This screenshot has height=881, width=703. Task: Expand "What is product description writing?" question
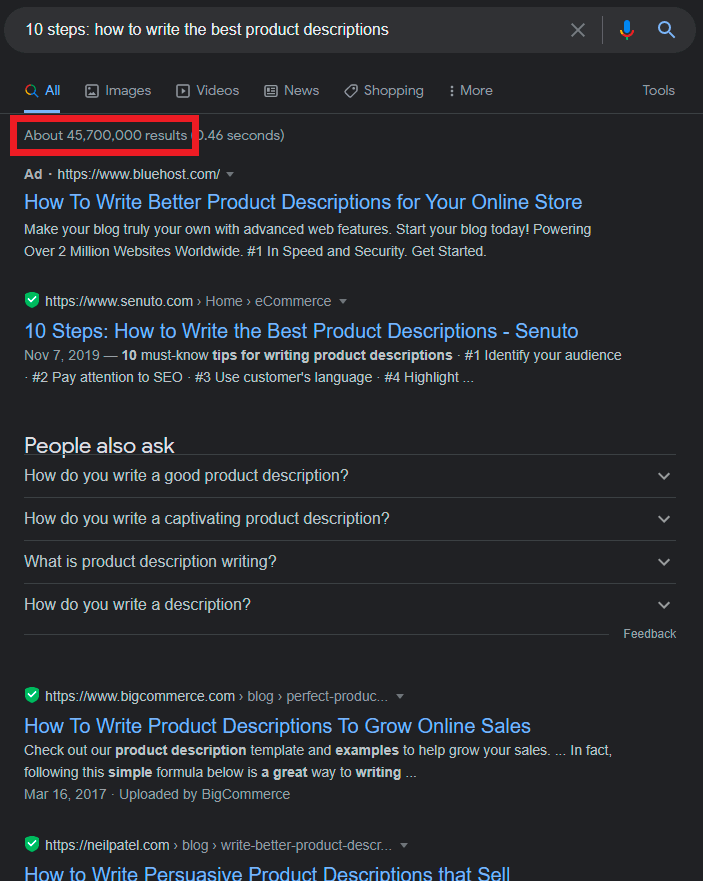[664, 562]
